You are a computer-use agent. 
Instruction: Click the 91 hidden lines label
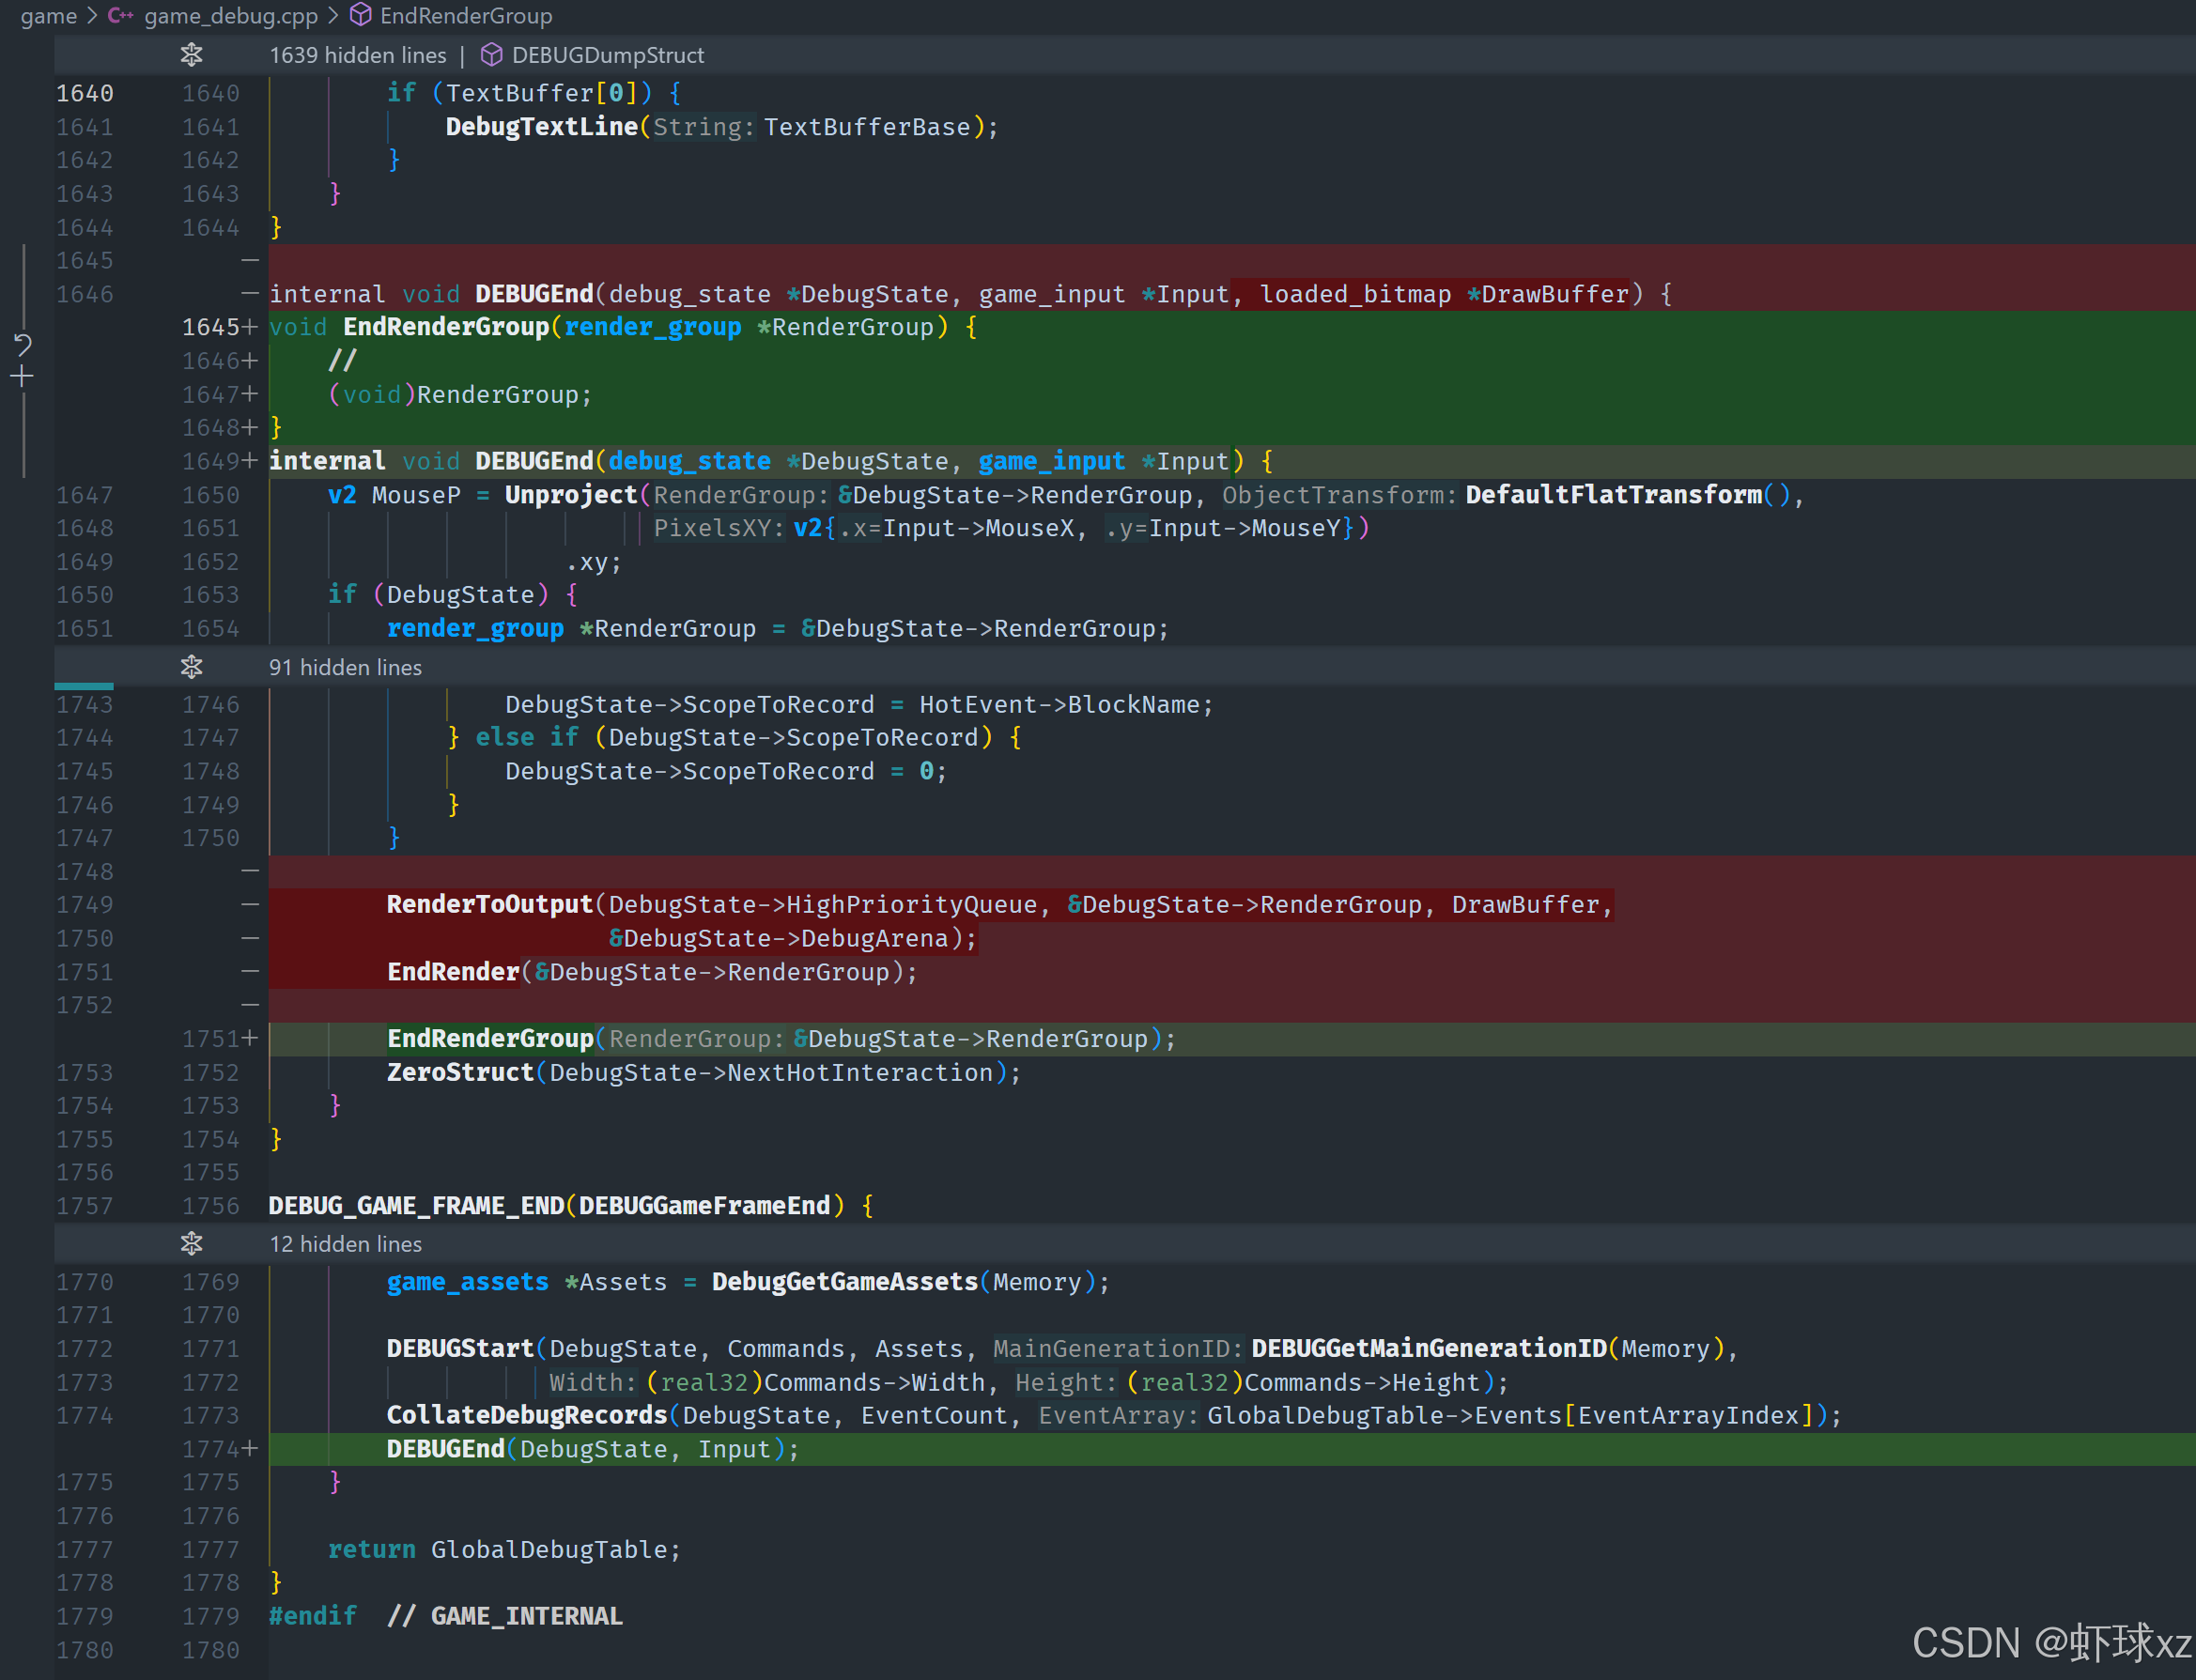point(345,667)
